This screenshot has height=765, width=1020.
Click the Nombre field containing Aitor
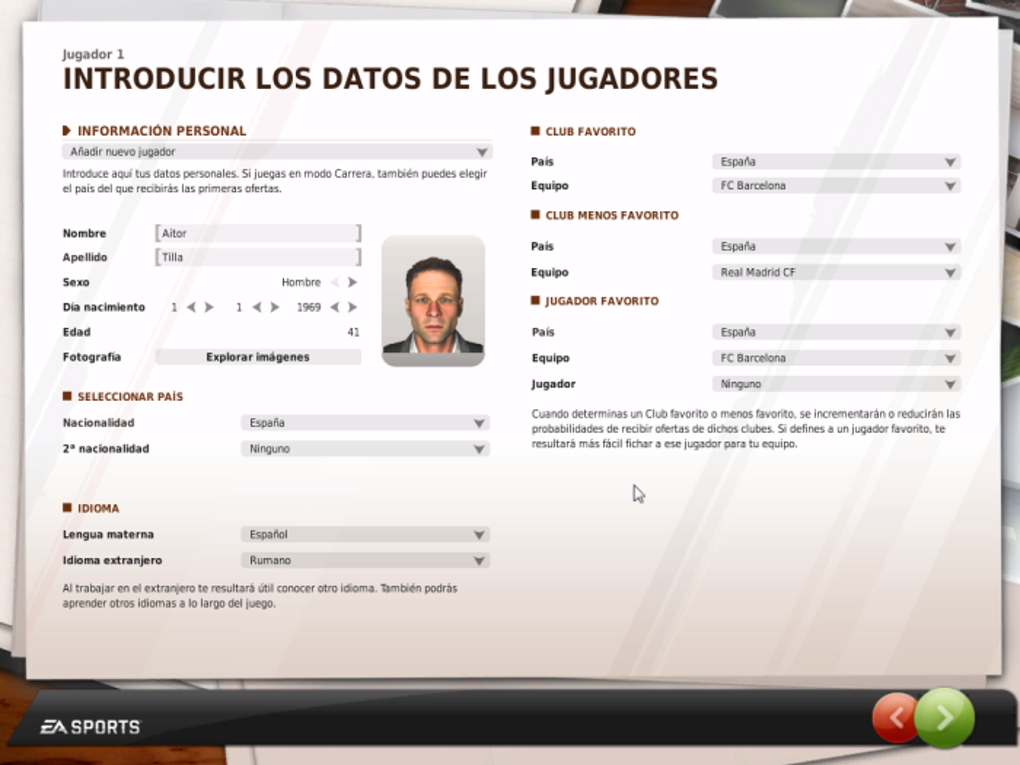tap(258, 234)
